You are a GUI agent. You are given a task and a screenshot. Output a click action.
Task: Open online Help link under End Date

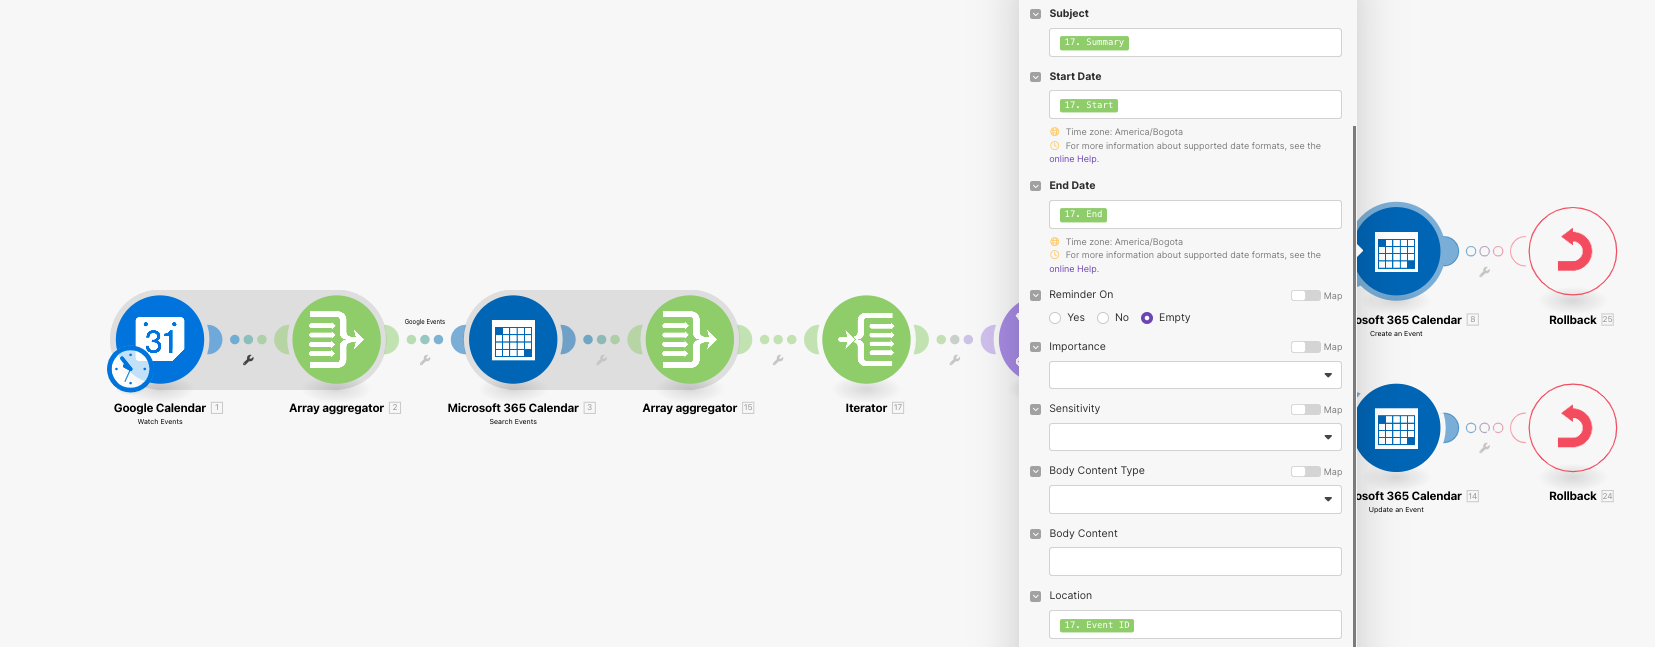[1073, 269]
